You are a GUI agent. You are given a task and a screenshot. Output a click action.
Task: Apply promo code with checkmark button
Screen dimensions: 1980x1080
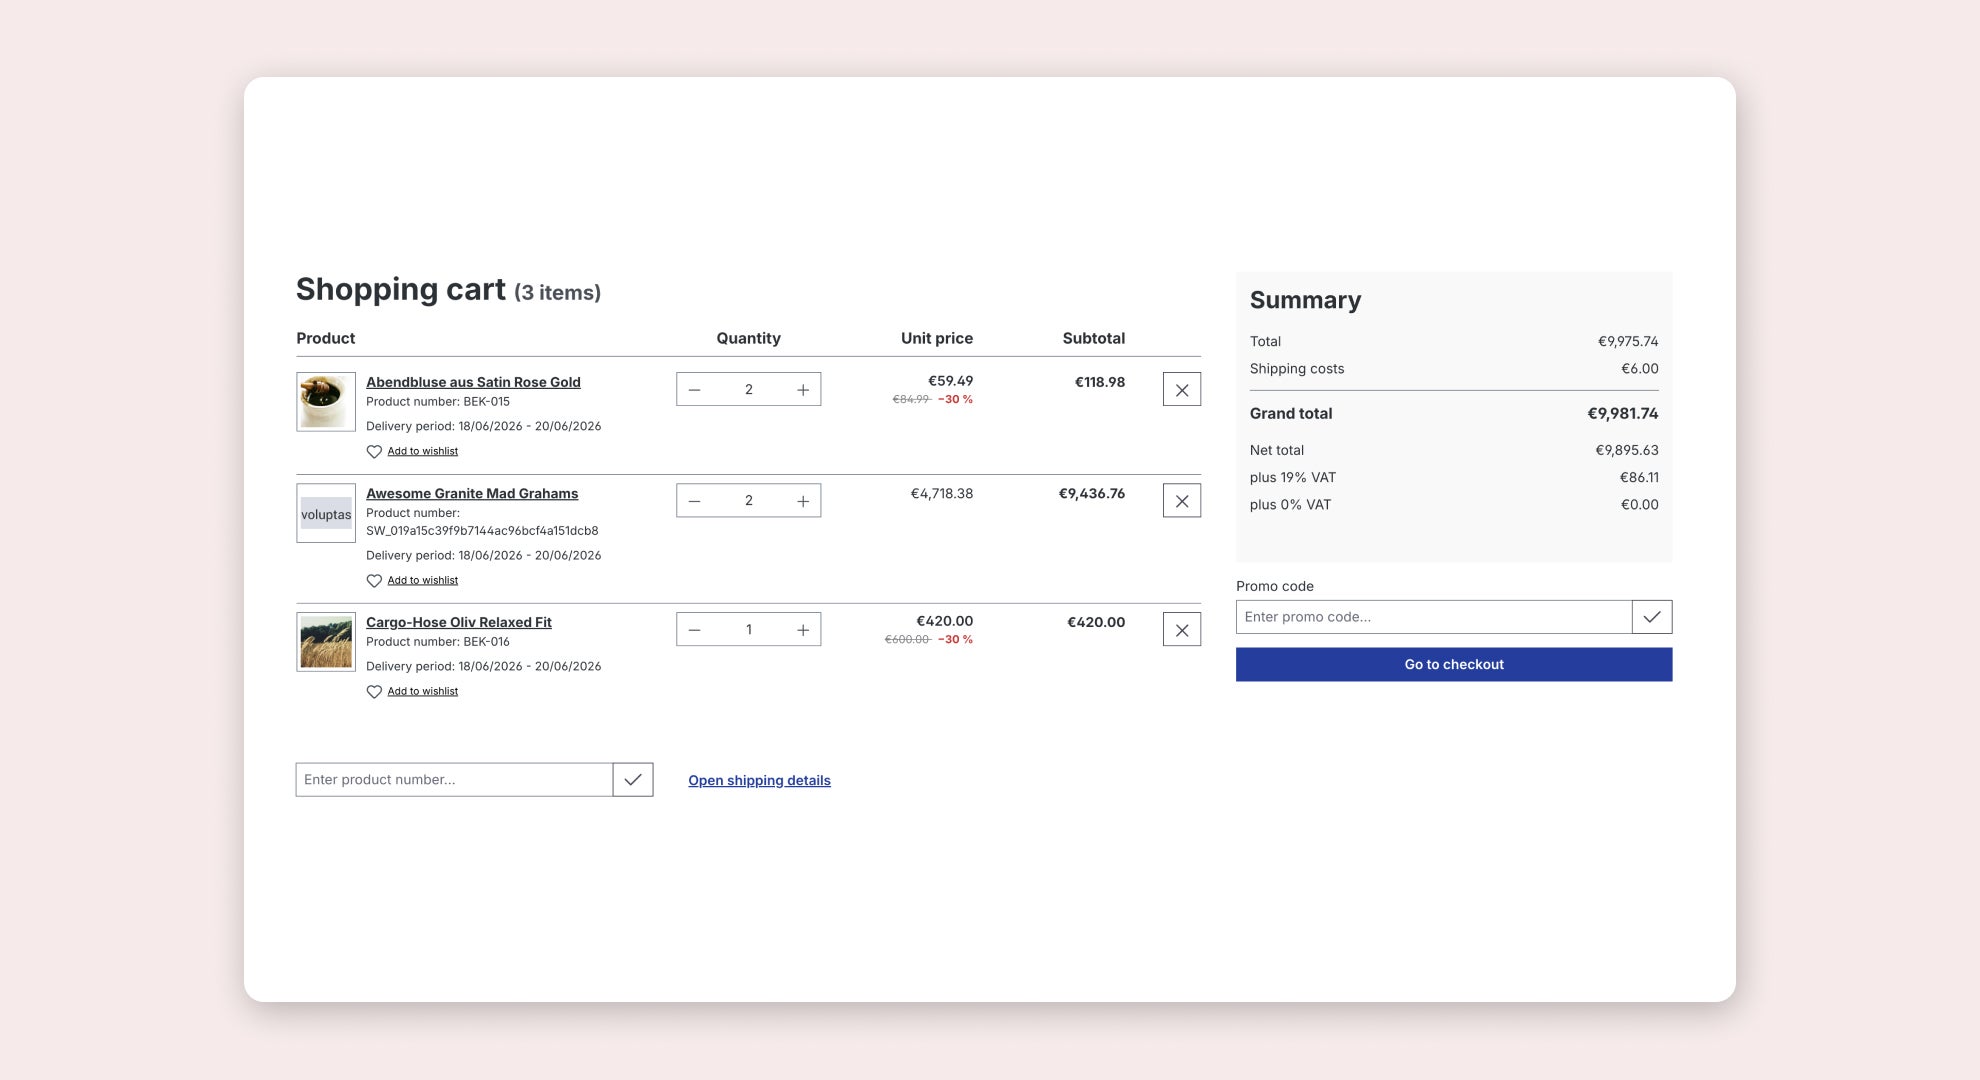tap(1652, 617)
